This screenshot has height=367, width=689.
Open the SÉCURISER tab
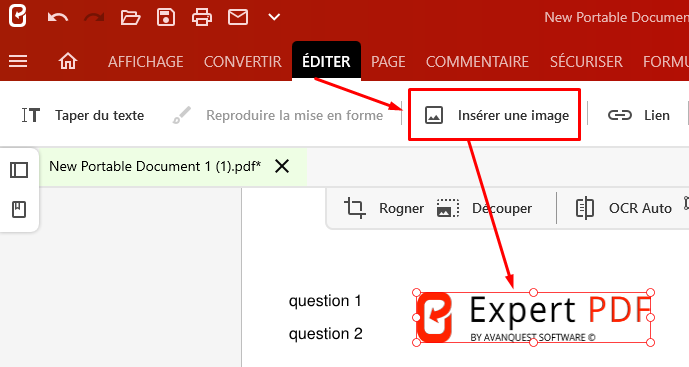586,62
